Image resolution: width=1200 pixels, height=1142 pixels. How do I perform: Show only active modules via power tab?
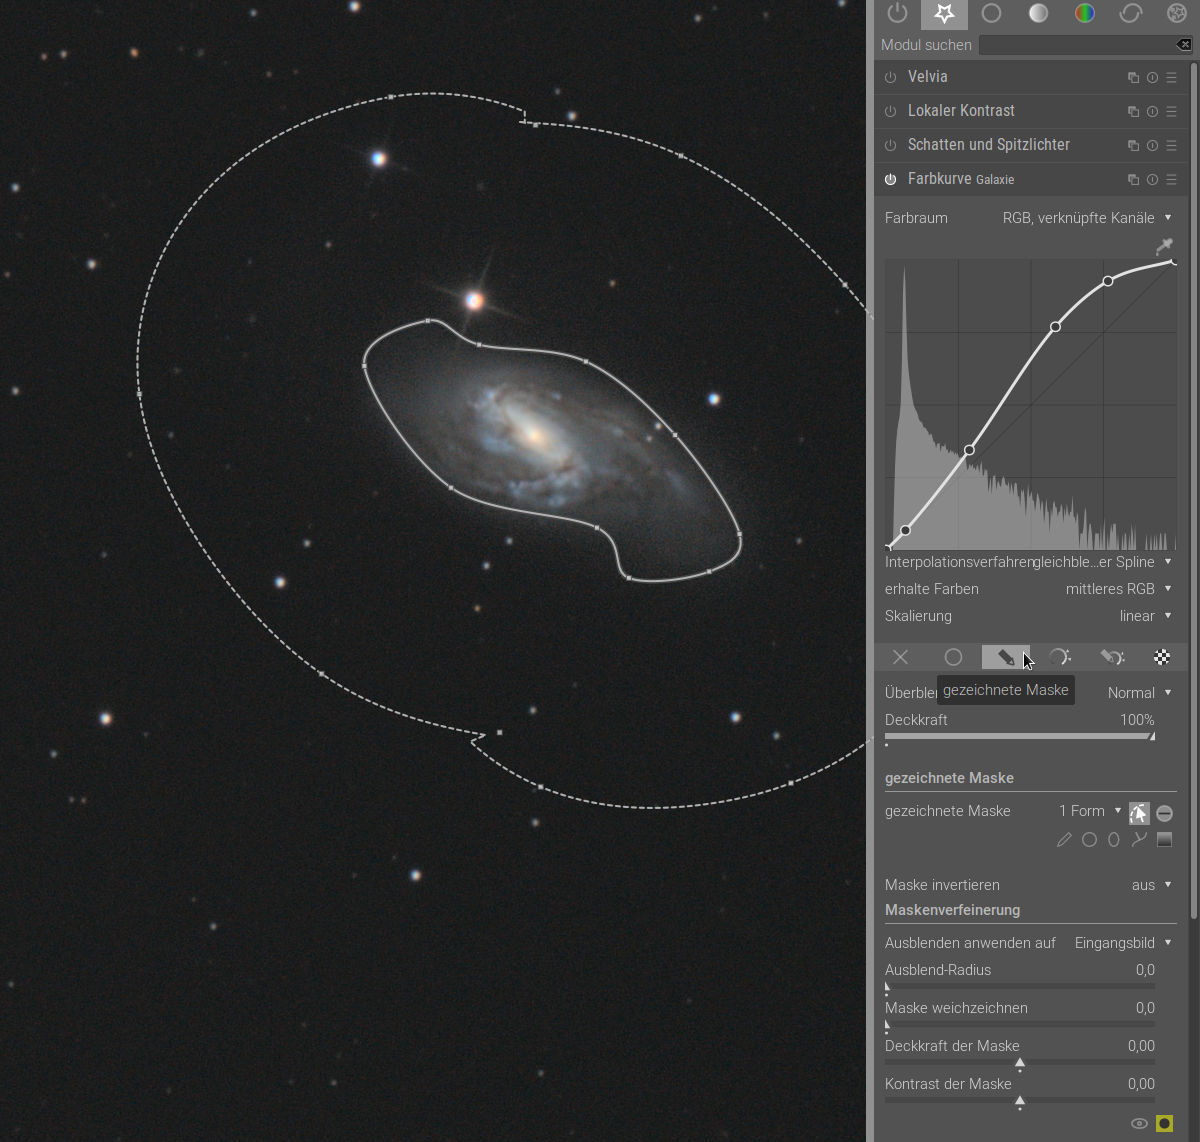(897, 13)
